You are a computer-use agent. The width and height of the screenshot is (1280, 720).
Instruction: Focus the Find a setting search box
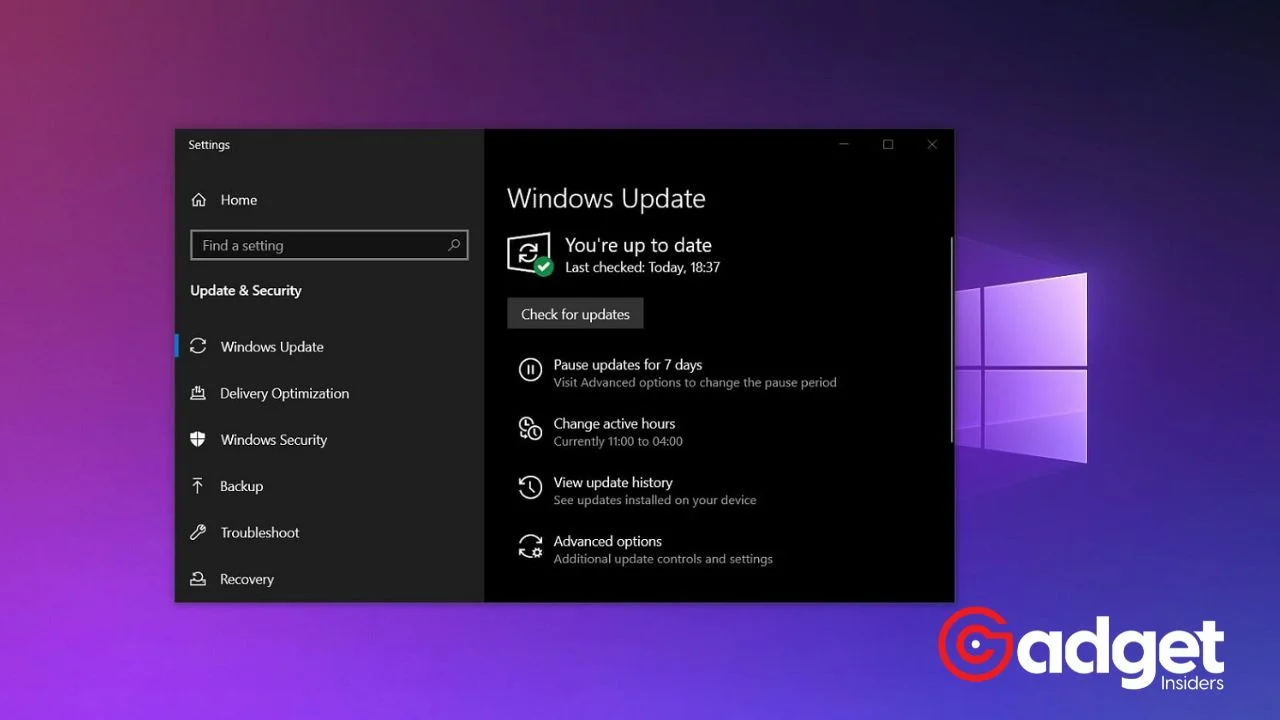point(329,245)
